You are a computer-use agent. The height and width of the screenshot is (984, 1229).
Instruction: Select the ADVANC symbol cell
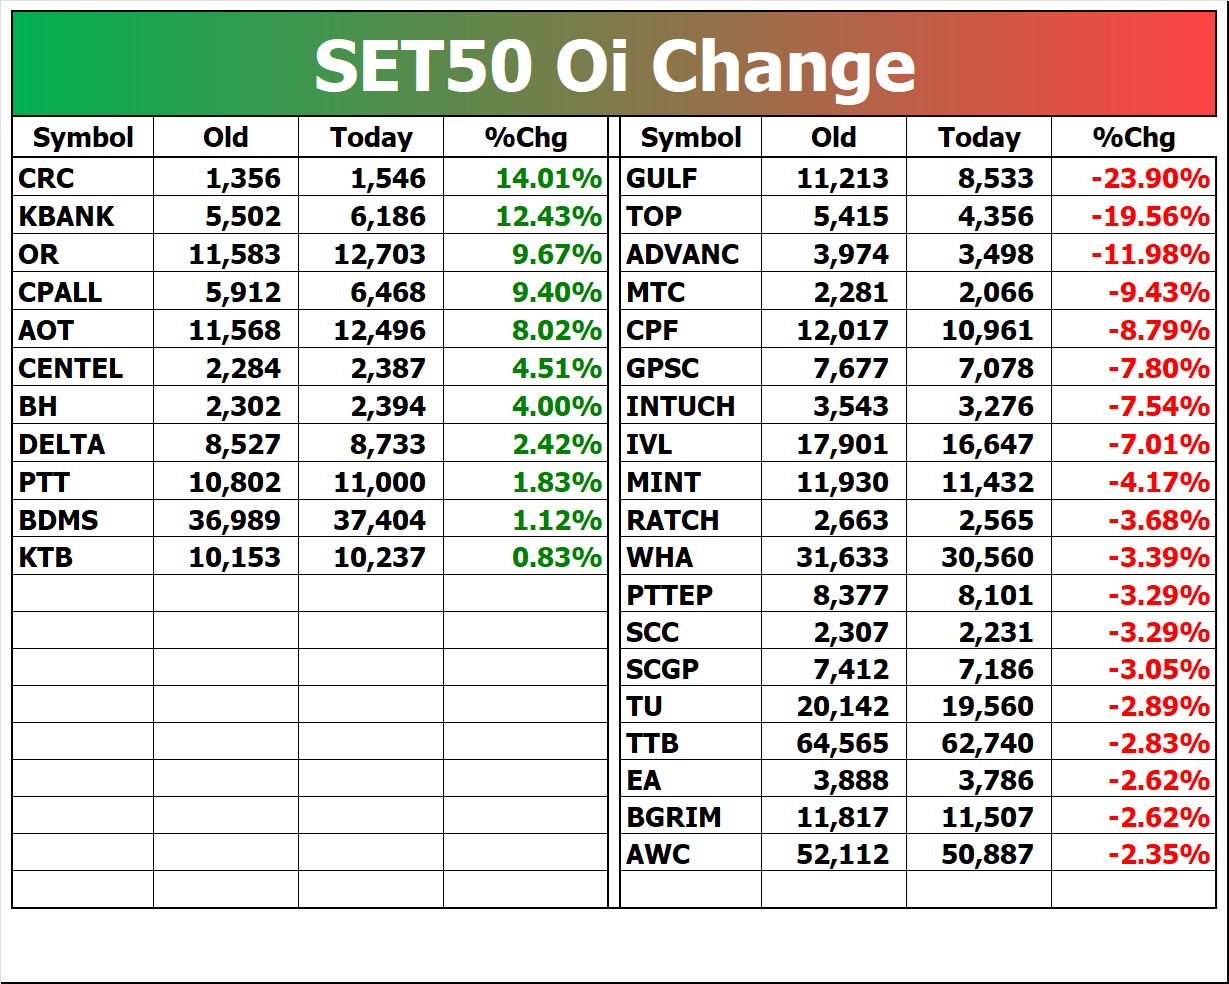(691, 254)
